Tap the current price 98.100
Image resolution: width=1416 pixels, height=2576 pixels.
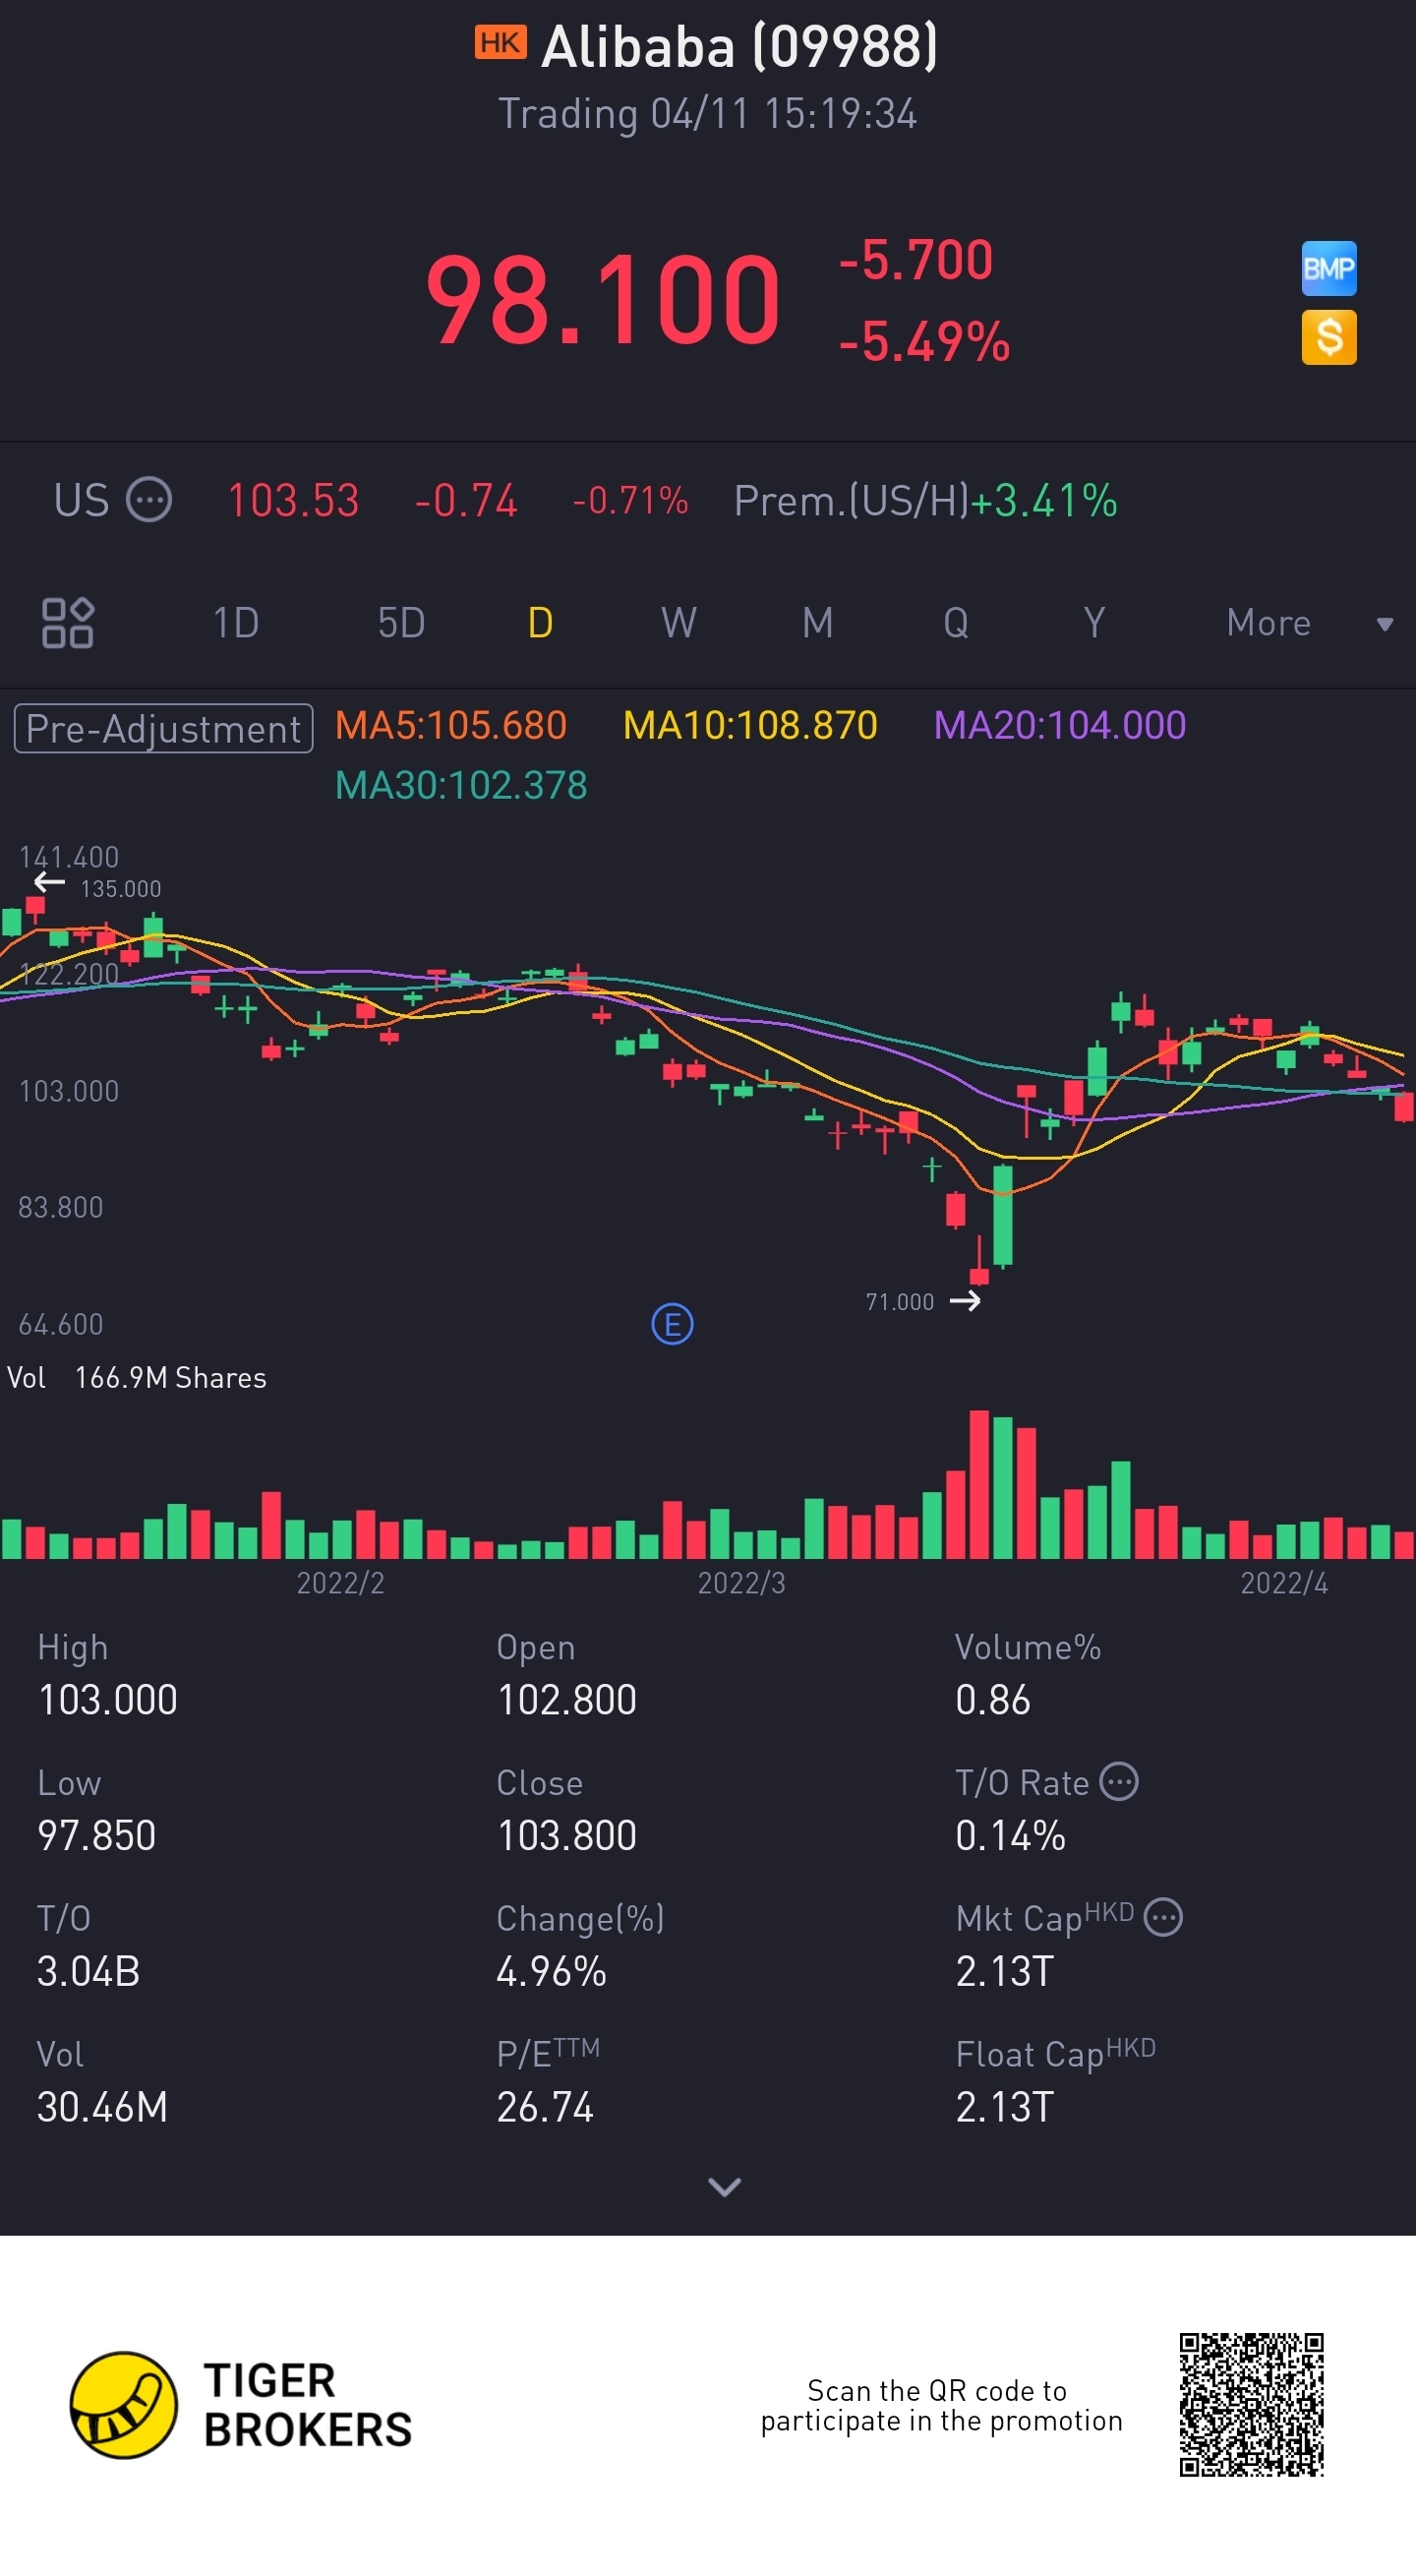point(603,298)
